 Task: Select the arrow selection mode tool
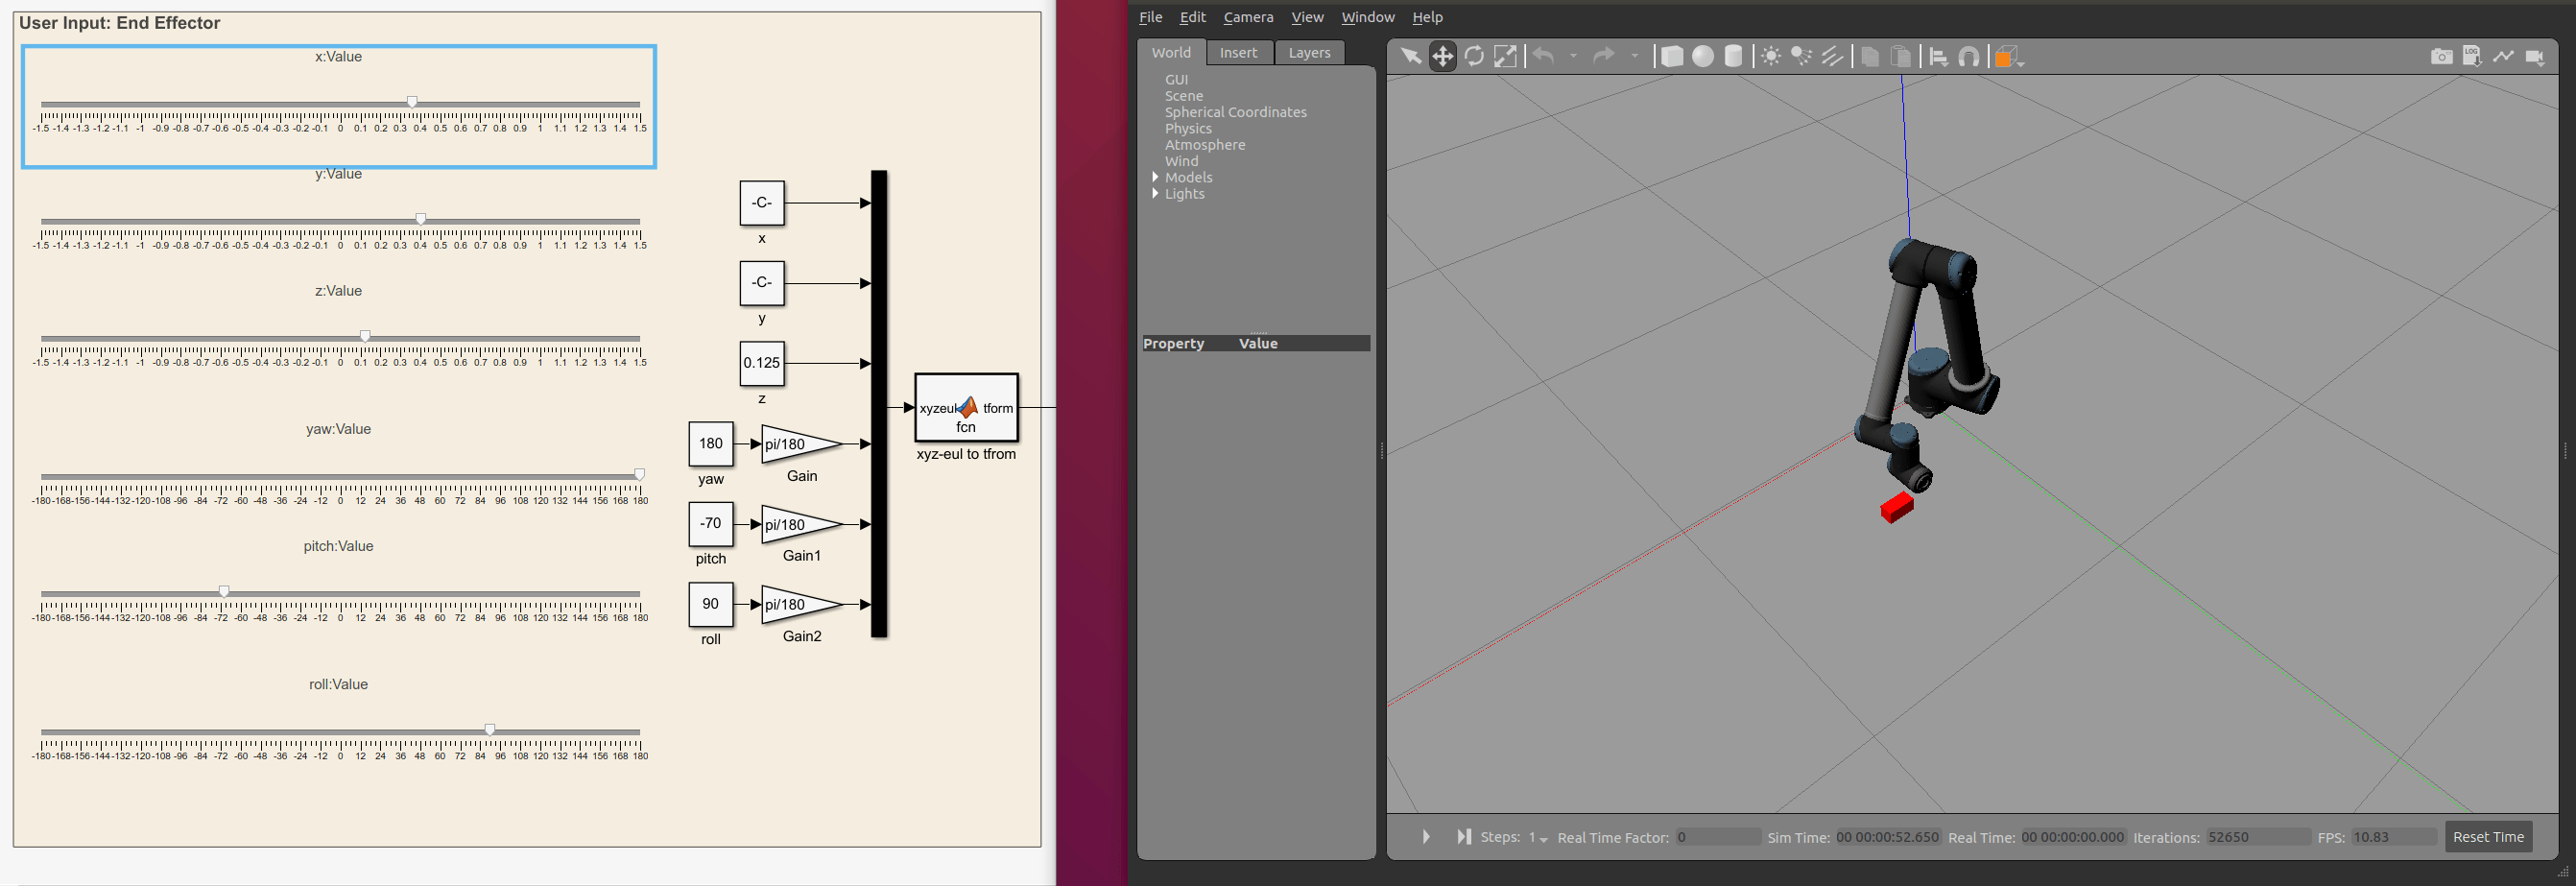coord(1410,56)
